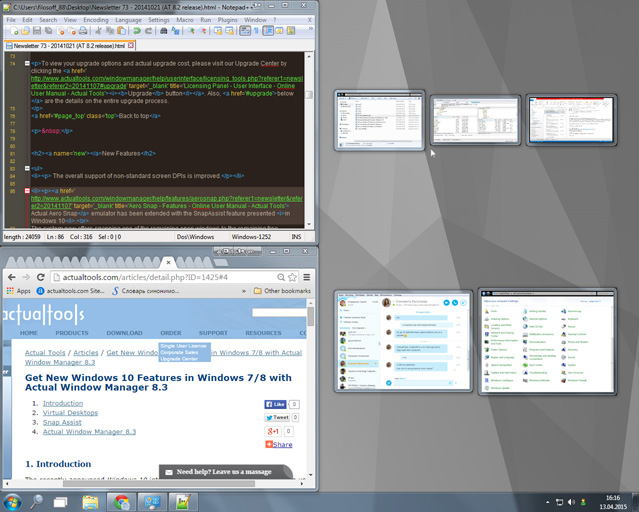This screenshot has height=512, width=639.
Task: Click the Replace icon in Notepad++ toolbar
Action: (x=175, y=31)
